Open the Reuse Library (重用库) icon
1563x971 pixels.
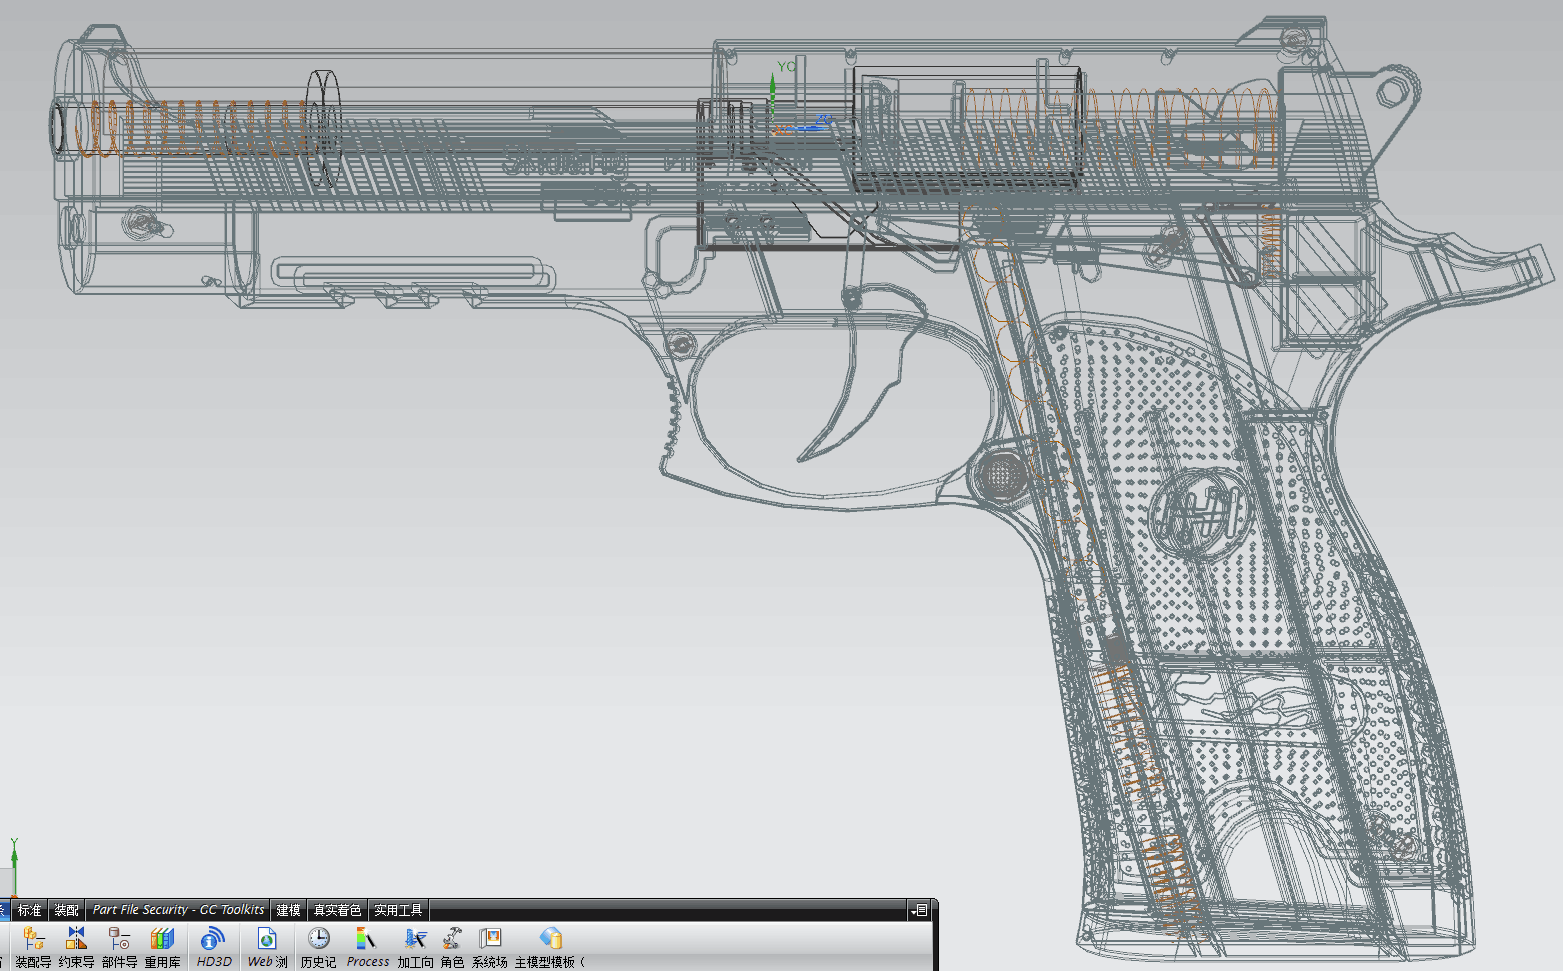[162, 940]
